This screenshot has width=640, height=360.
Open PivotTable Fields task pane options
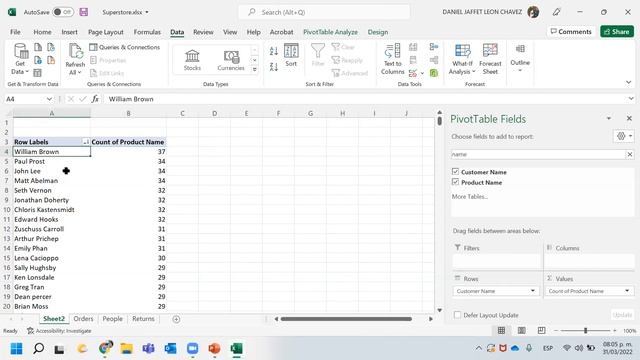tap(609, 118)
